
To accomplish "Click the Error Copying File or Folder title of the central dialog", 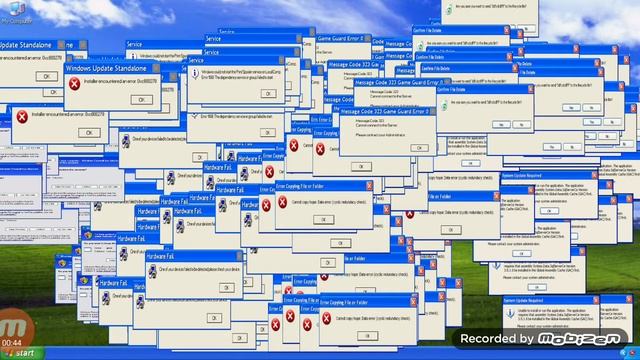I will pos(300,186).
